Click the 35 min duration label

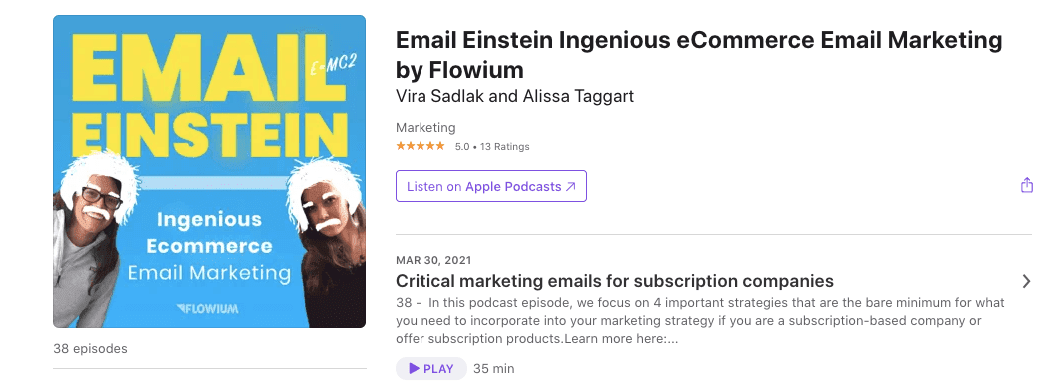[x=494, y=369]
